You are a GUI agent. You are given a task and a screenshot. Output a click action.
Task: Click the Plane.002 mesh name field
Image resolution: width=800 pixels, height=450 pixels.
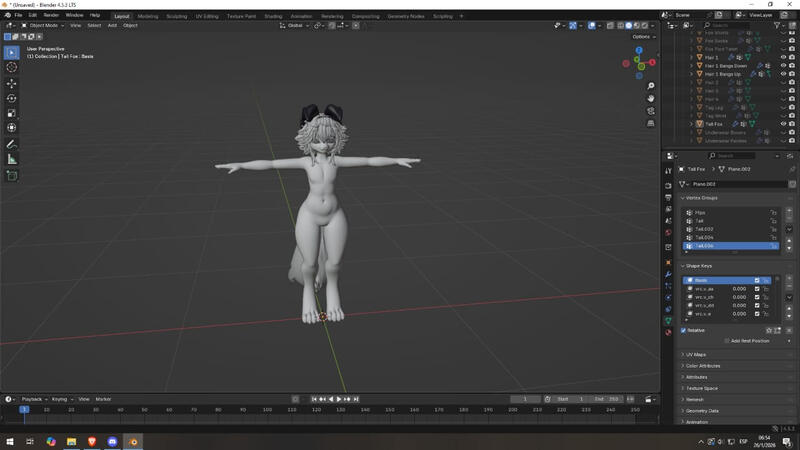tap(737, 184)
